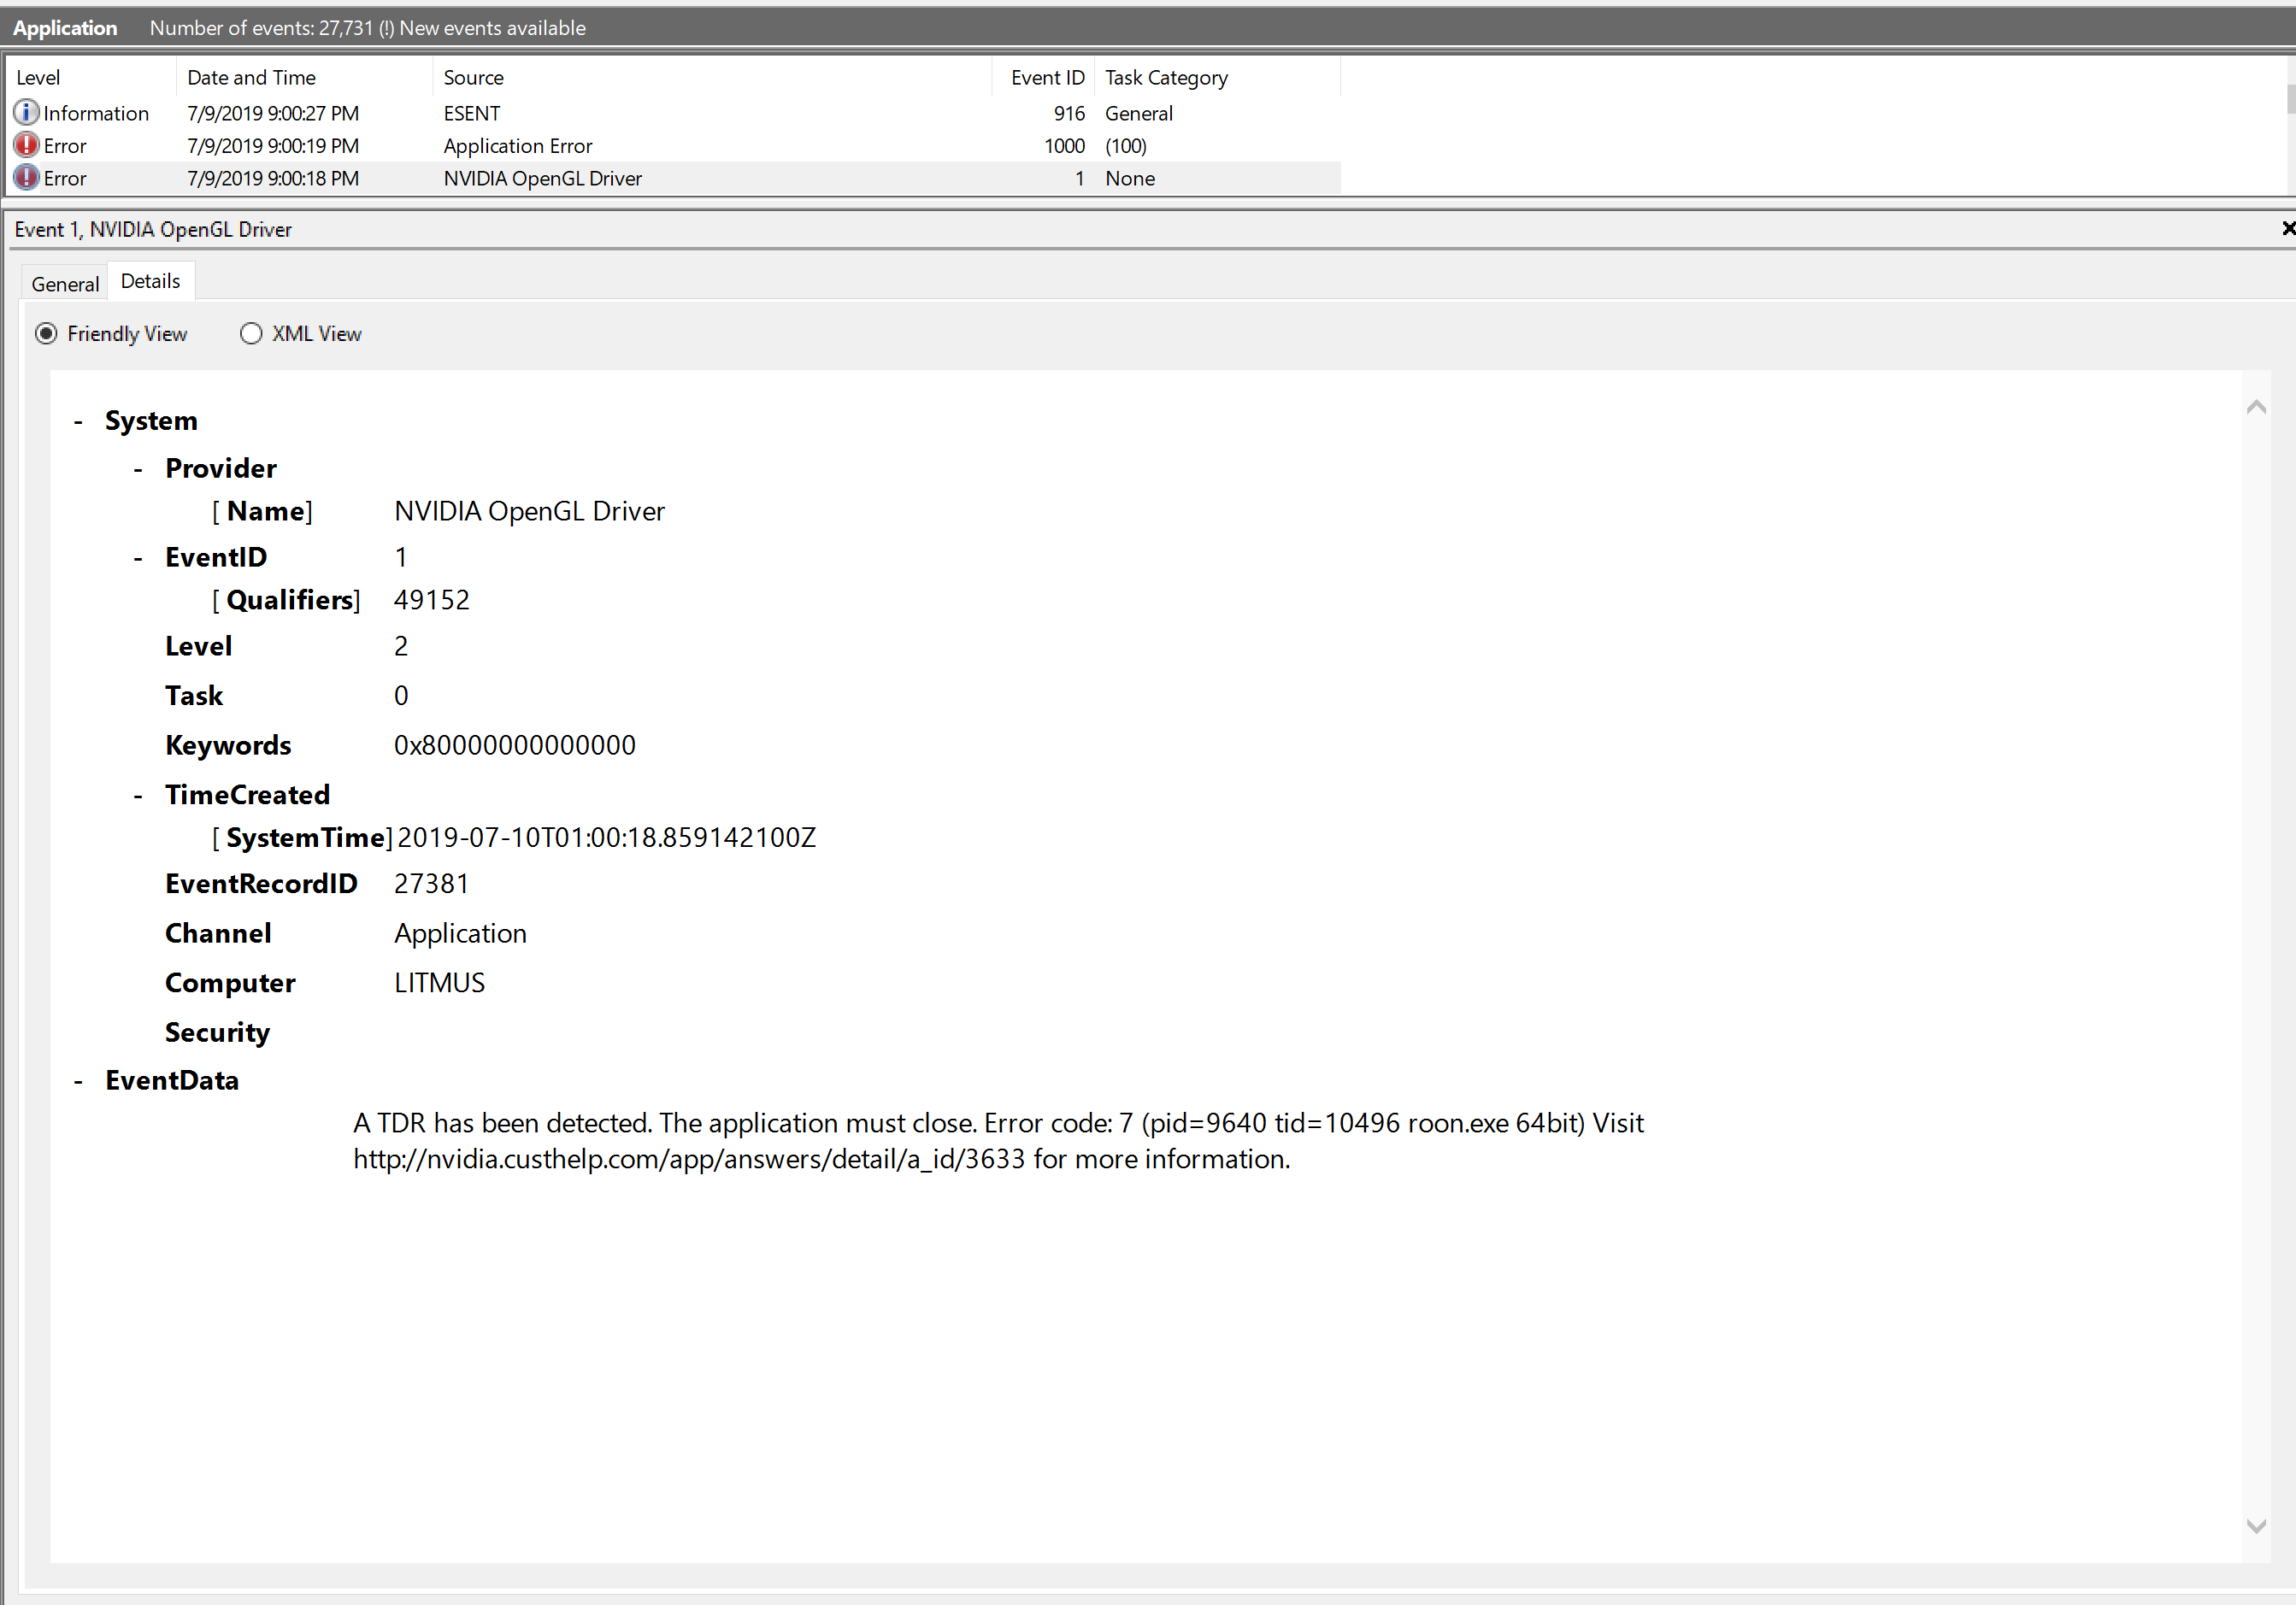The width and height of the screenshot is (2296, 1605).
Task: Click the 7/9/2019 9:00:19 PM timestamp
Action: pos(273,146)
